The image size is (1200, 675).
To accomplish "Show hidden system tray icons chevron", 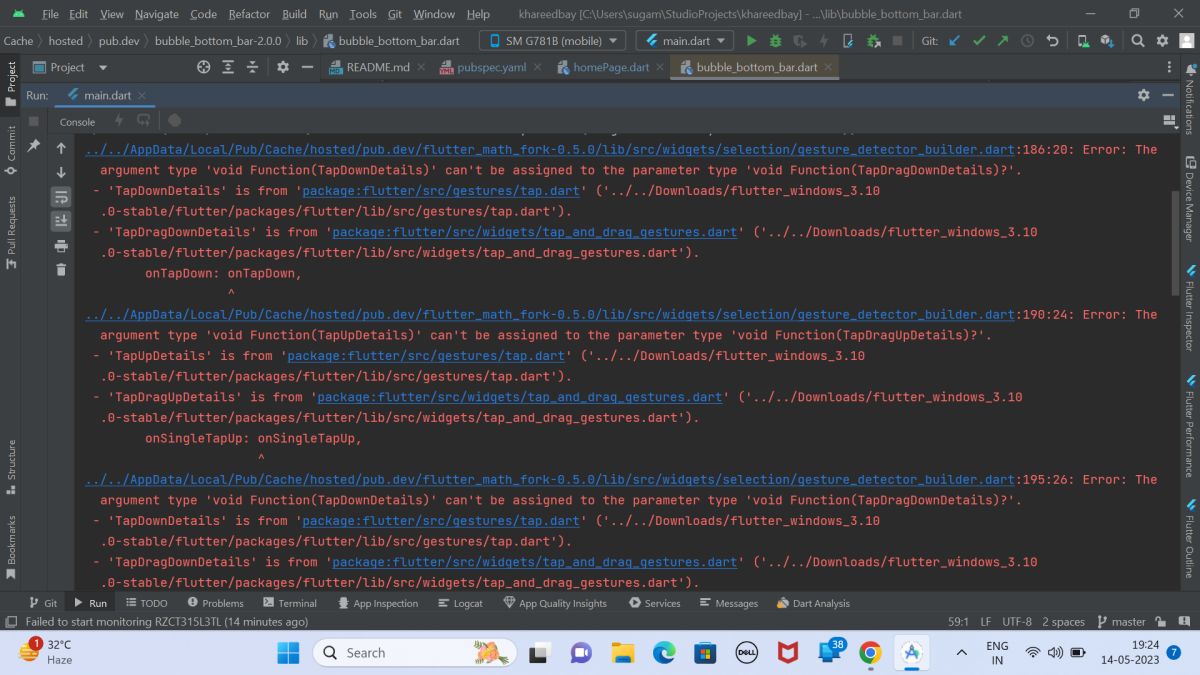I will point(962,653).
